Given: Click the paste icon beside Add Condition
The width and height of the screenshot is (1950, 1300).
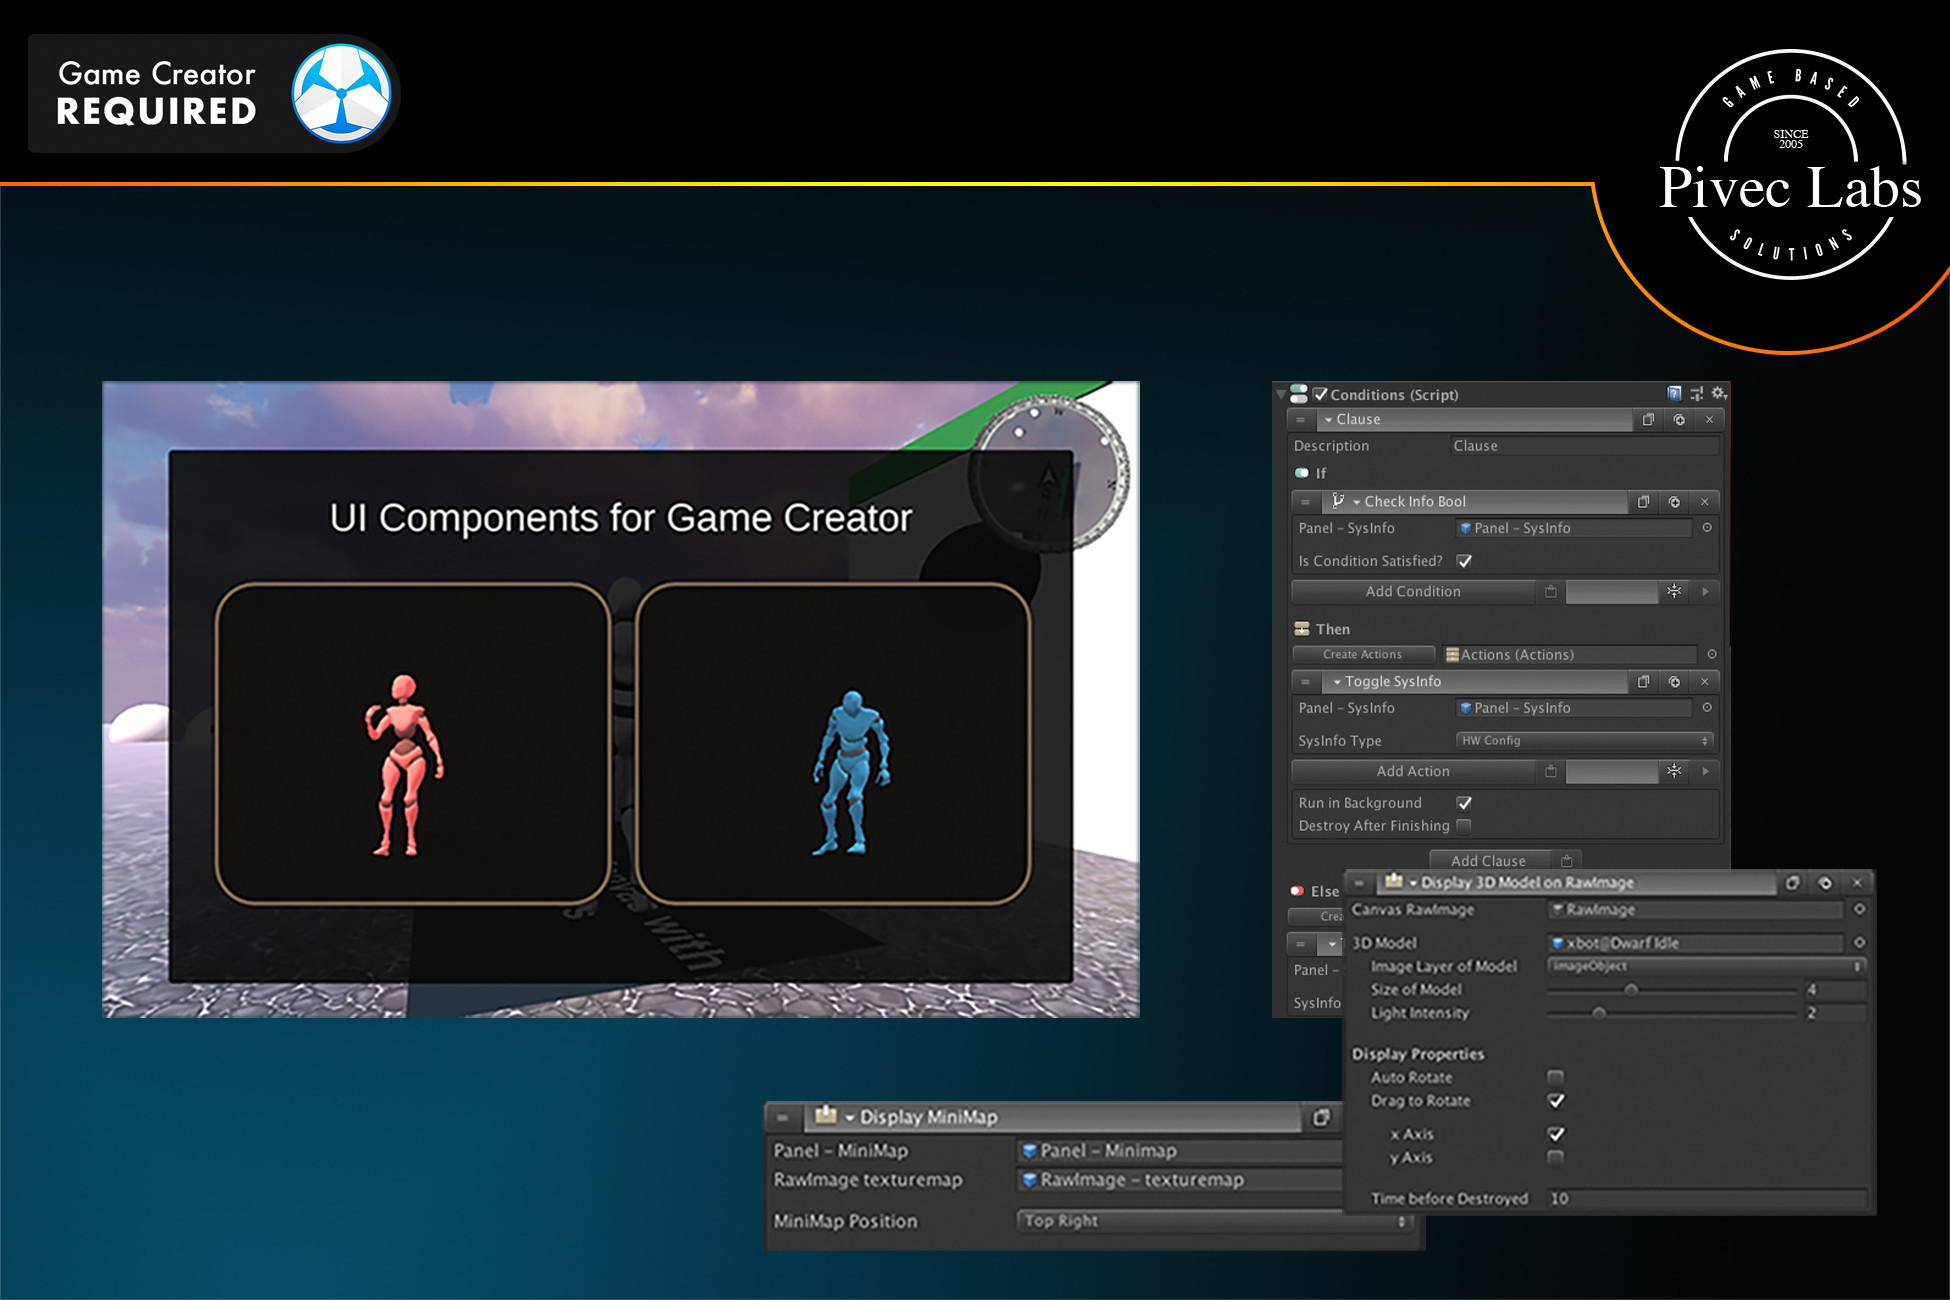Looking at the screenshot, I should tap(1550, 592).
